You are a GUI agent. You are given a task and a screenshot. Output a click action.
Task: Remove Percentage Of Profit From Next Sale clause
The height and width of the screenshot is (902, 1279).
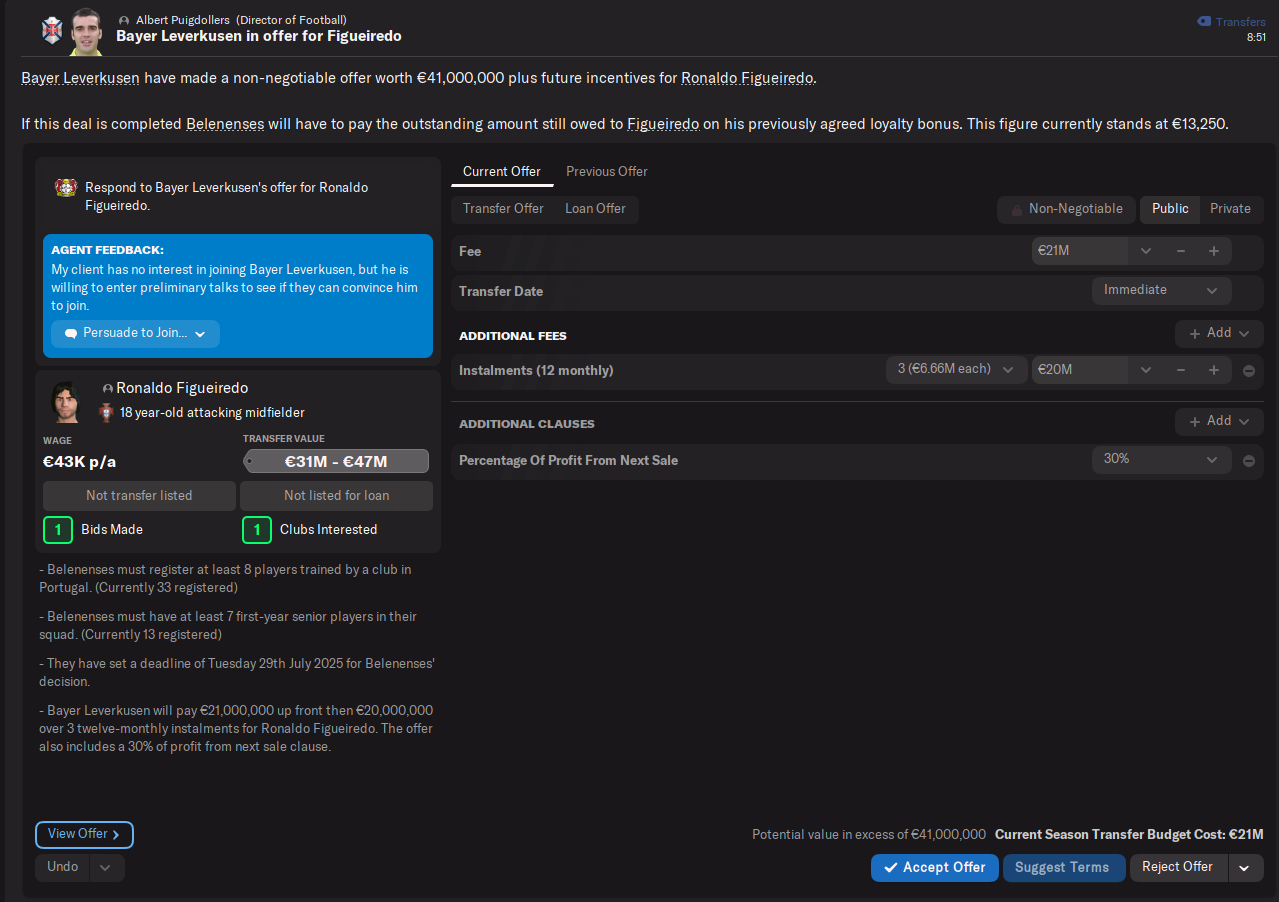(1249, 461)
